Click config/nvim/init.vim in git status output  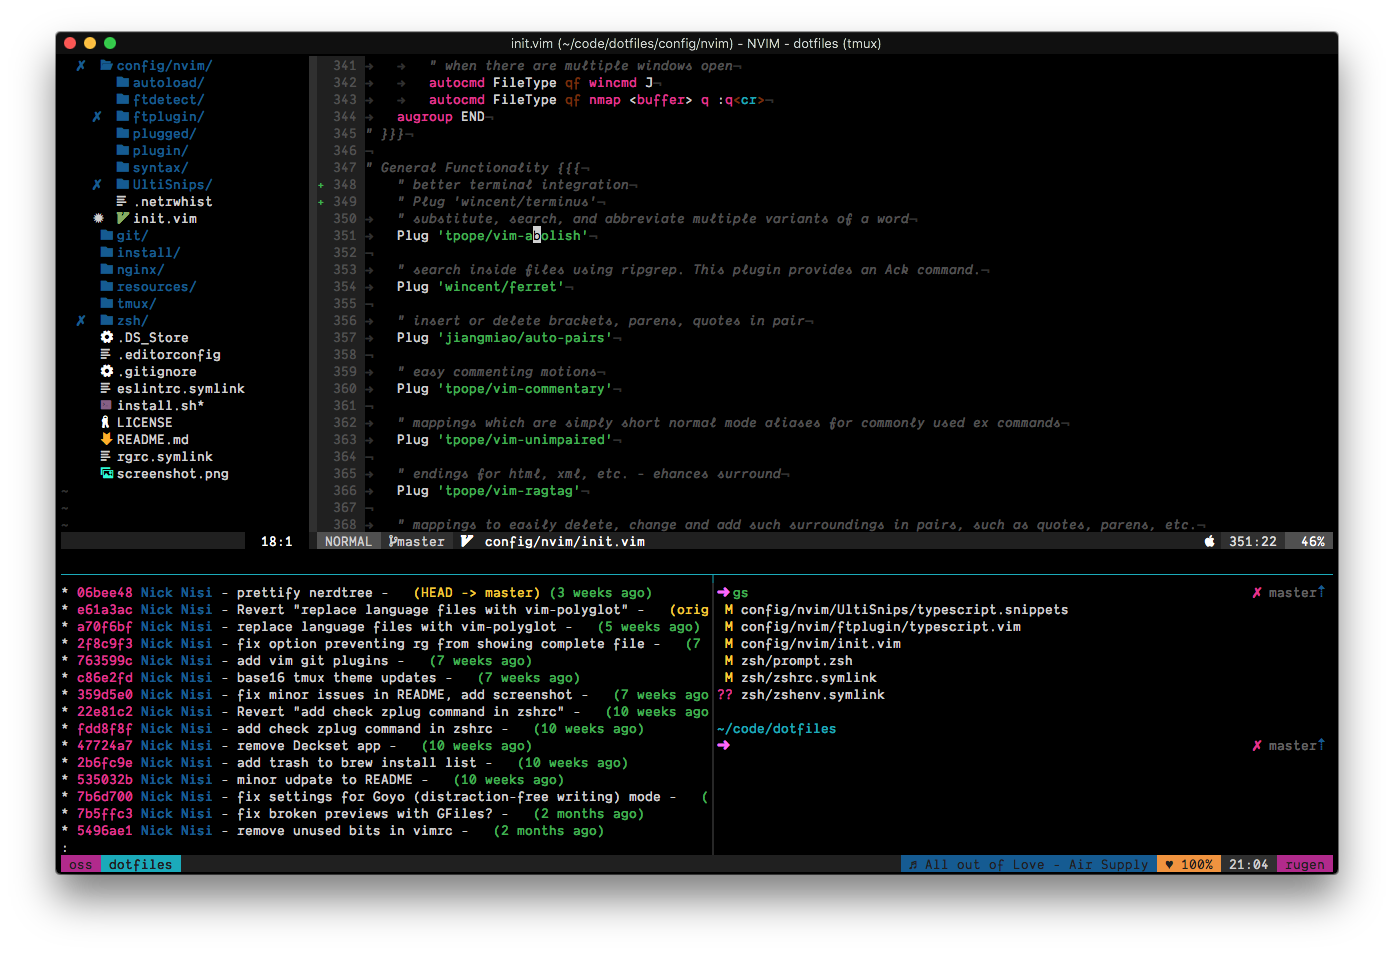click(x=820, y=644)
